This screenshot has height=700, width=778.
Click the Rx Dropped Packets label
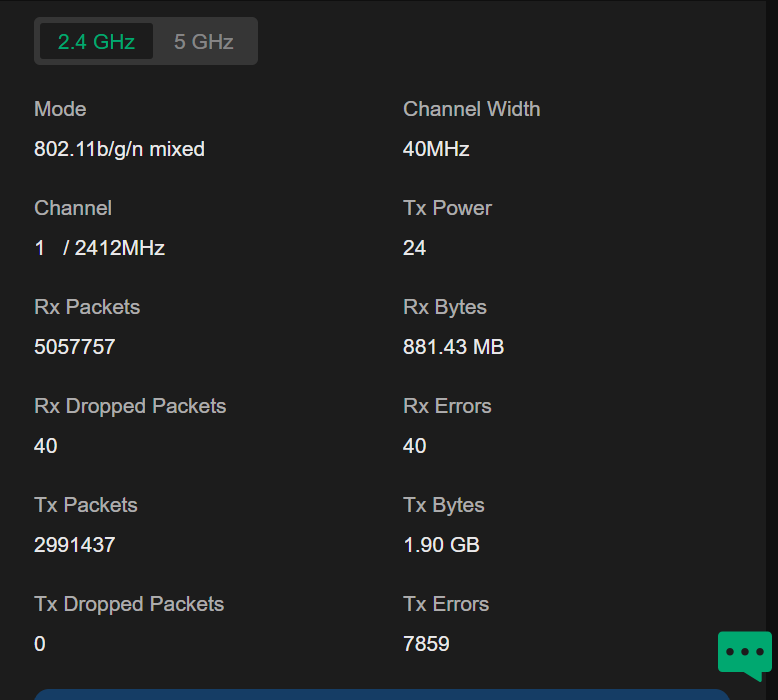[130, 407]
